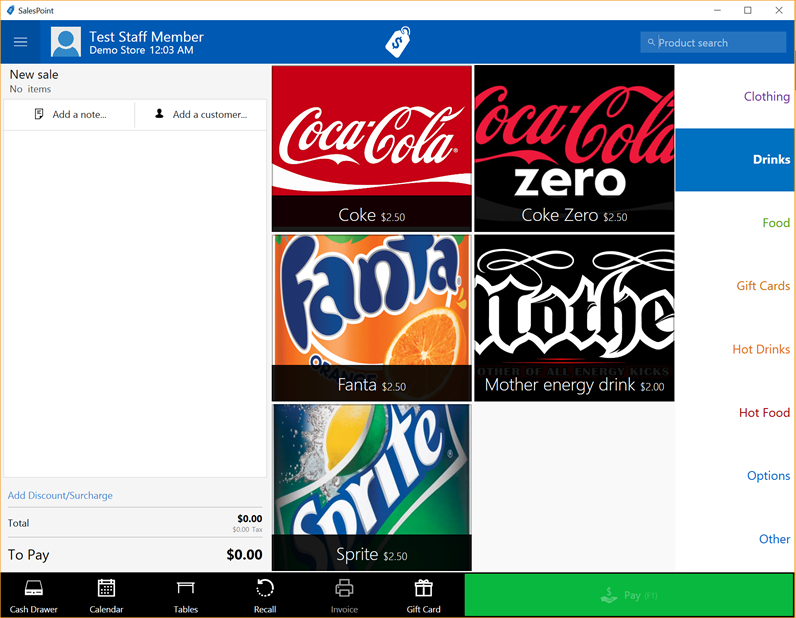This screenshot has height=618, width=796.
Task: Click the Total label
Action: tap(18, 523)
